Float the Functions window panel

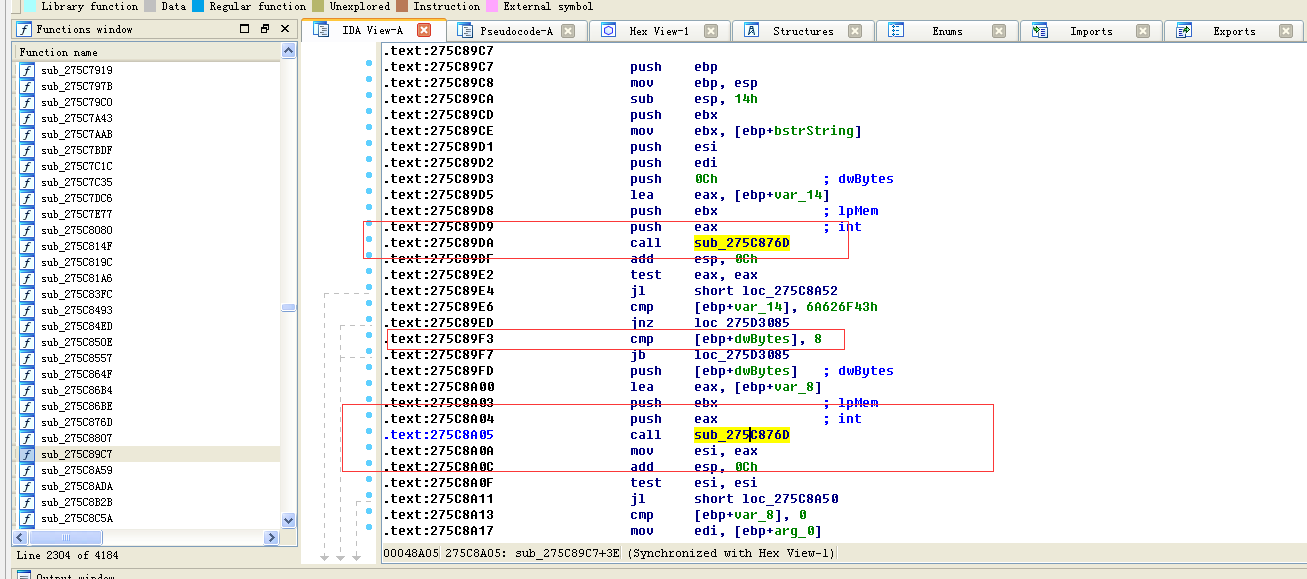point(264,30)
